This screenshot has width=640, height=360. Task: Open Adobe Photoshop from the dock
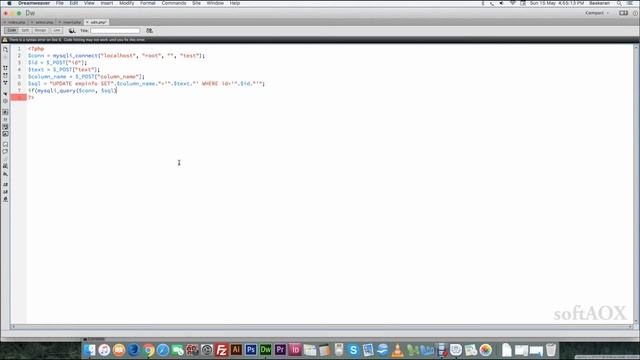[x=251, y=350]
